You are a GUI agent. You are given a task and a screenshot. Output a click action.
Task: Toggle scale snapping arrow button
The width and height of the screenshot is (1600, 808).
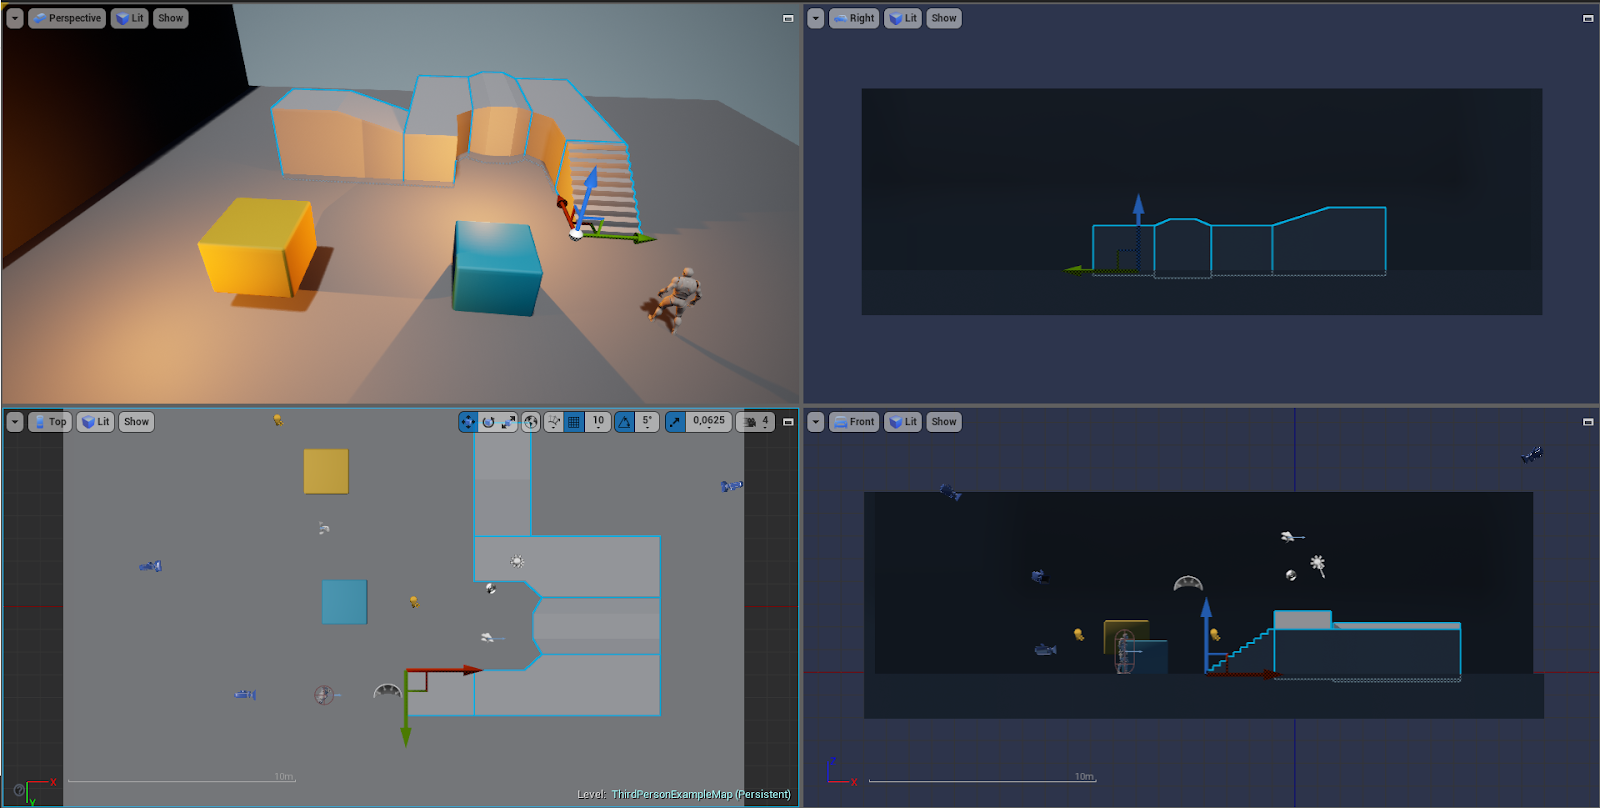click(x=675, y=422)
